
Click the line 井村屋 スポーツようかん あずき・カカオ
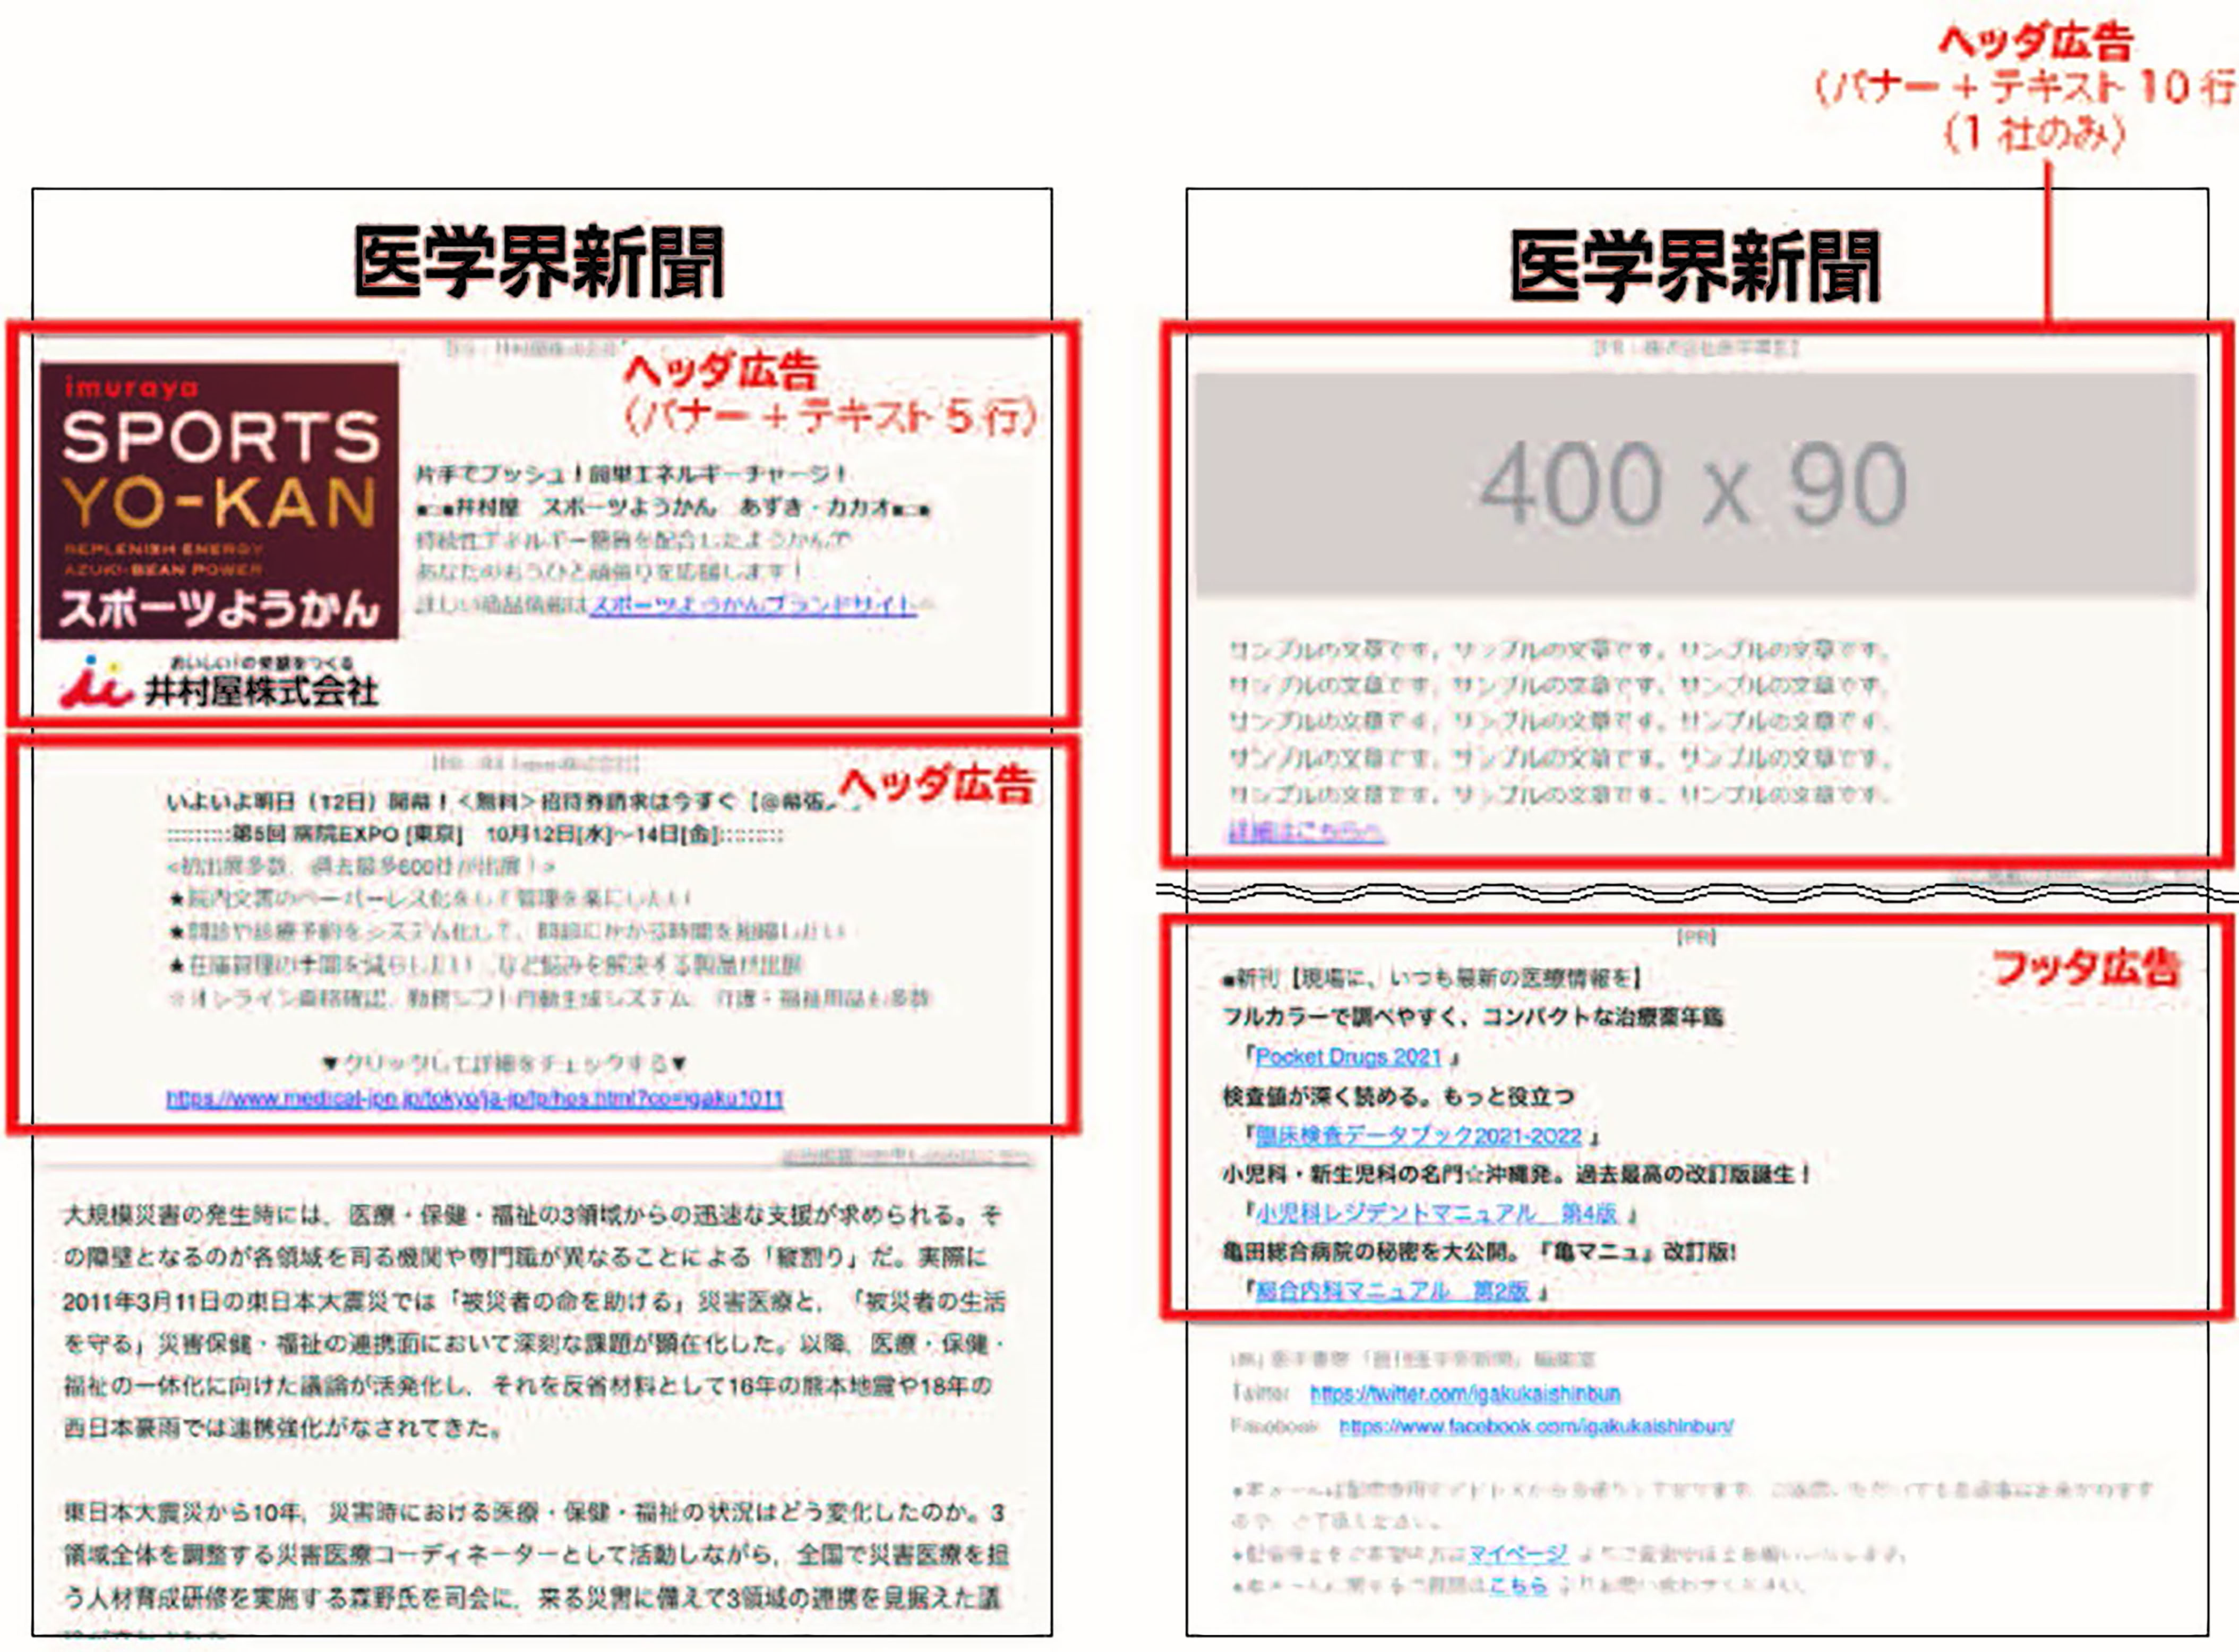[673, 507]
